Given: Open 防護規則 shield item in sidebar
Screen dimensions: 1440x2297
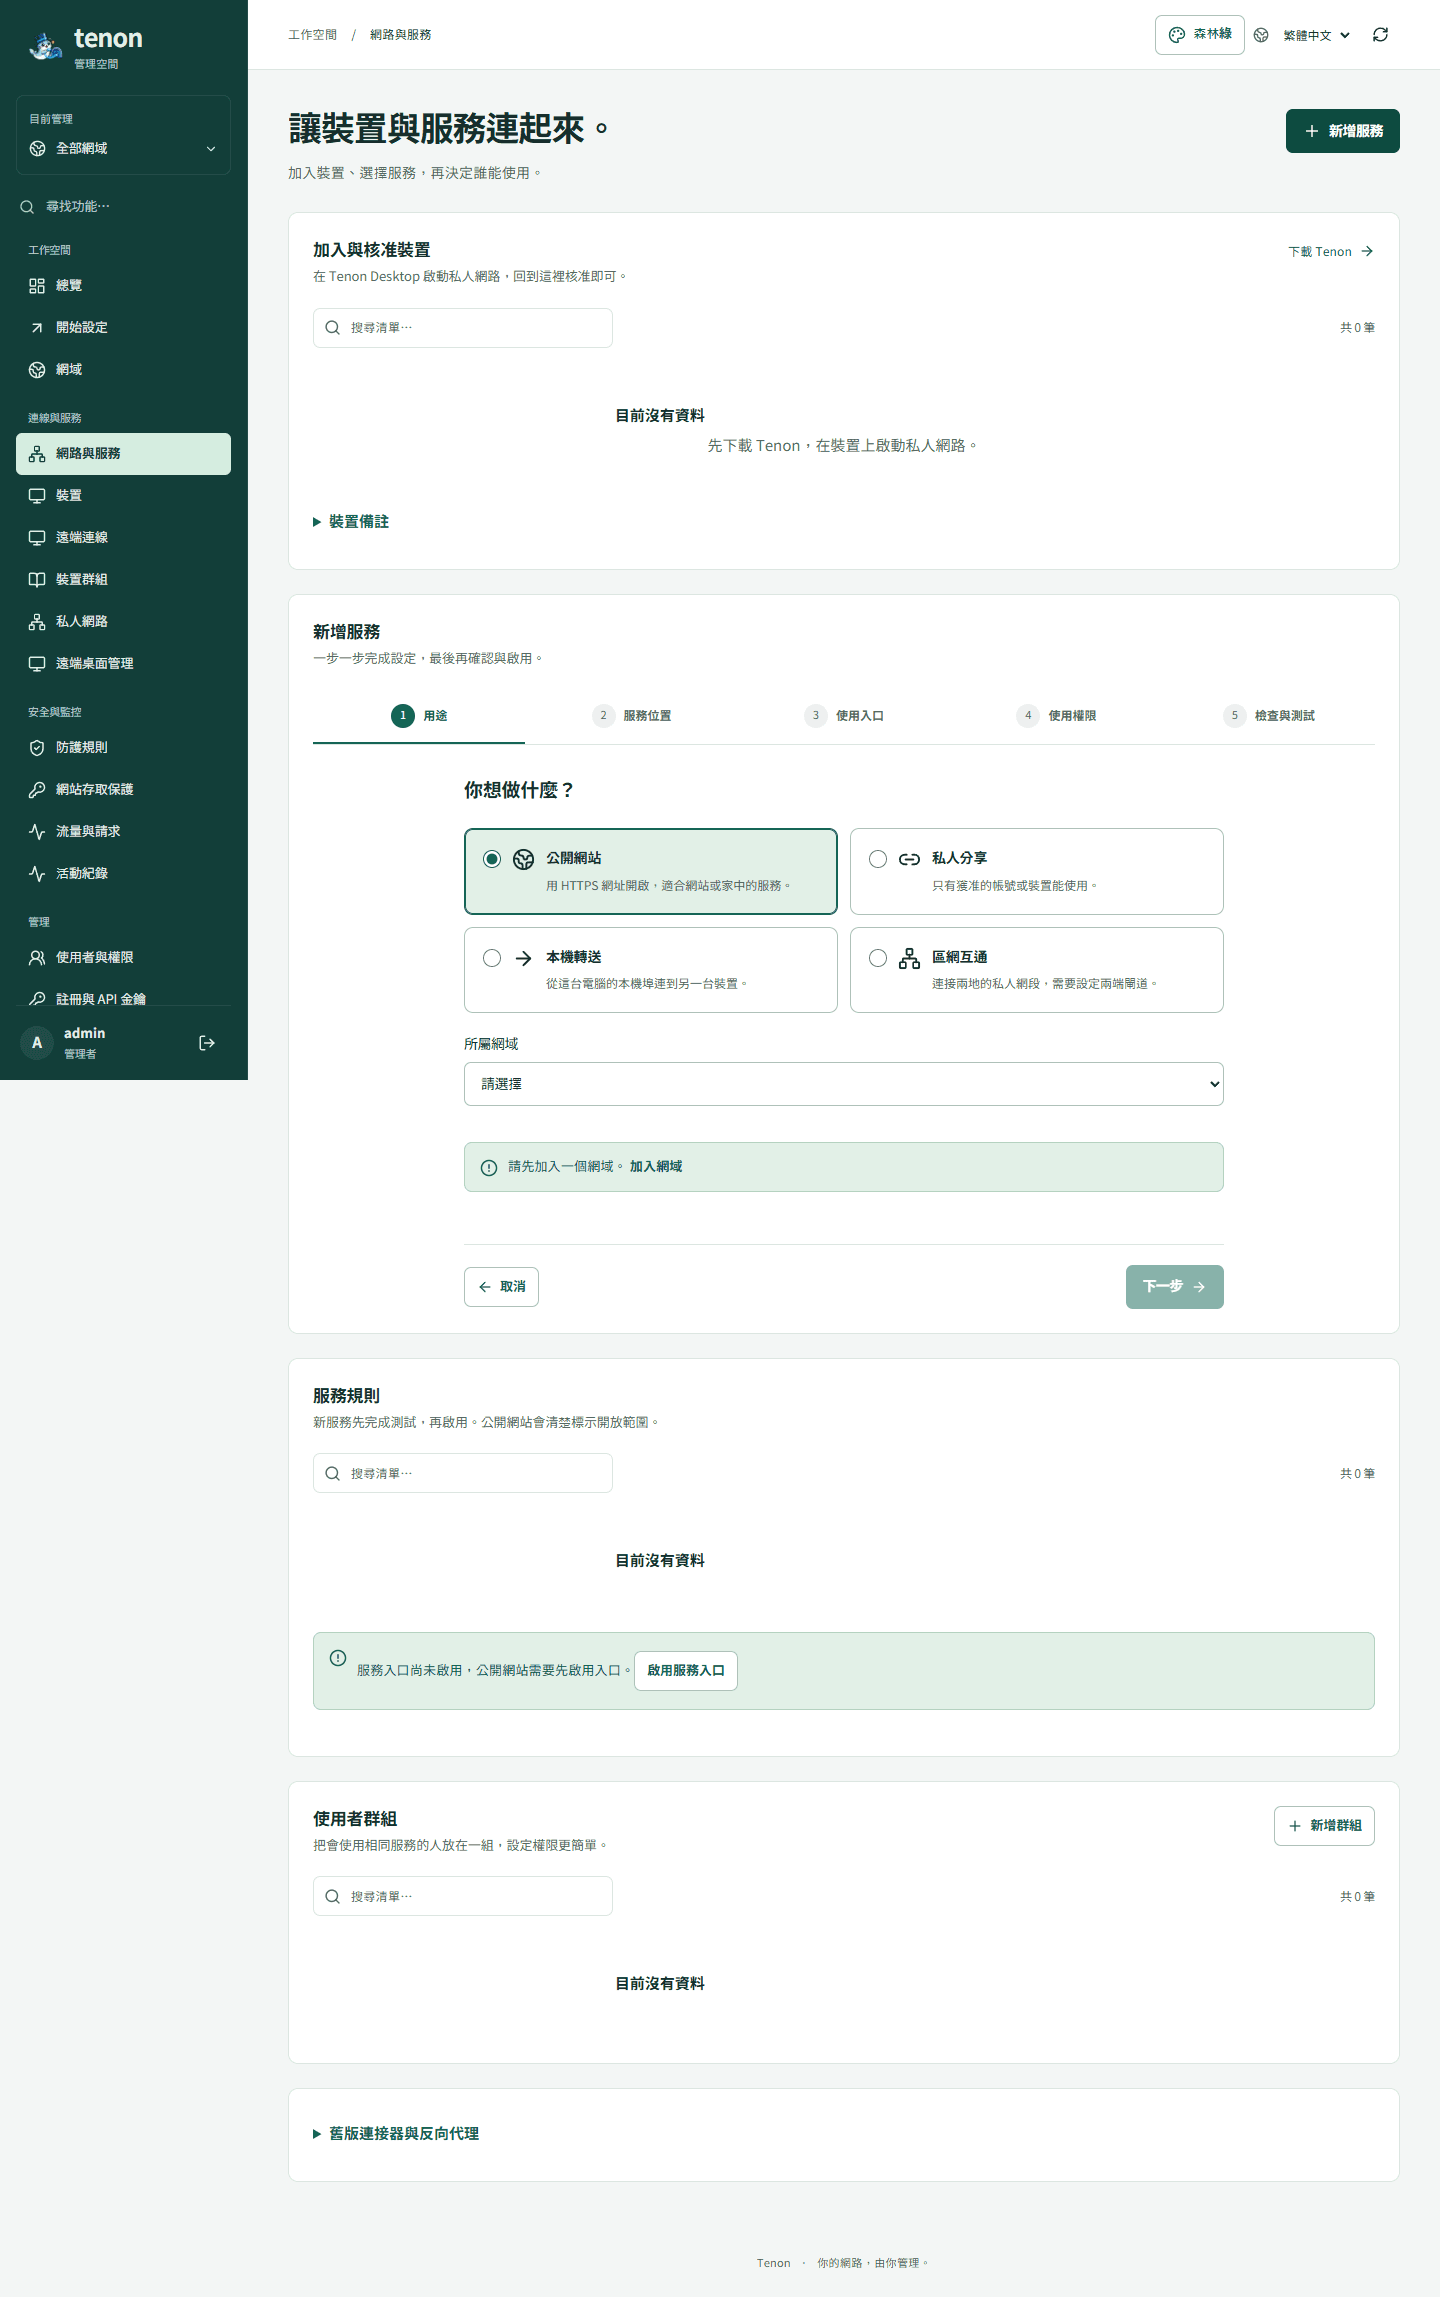Looking at the screenshot, I should click(x=123, y=748).
